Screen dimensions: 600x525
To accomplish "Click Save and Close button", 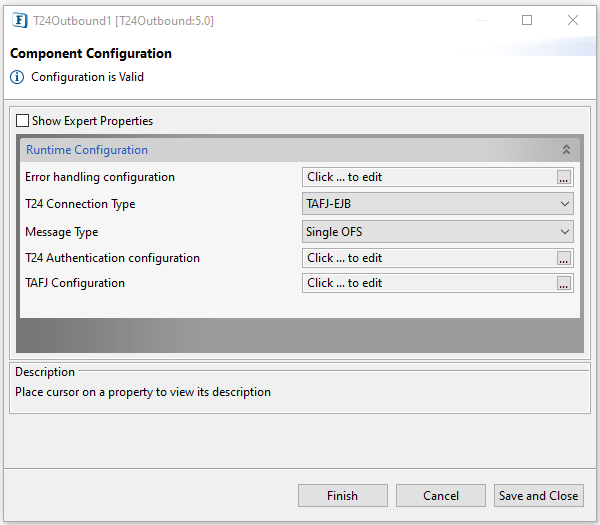I will [x=539, y=496].
